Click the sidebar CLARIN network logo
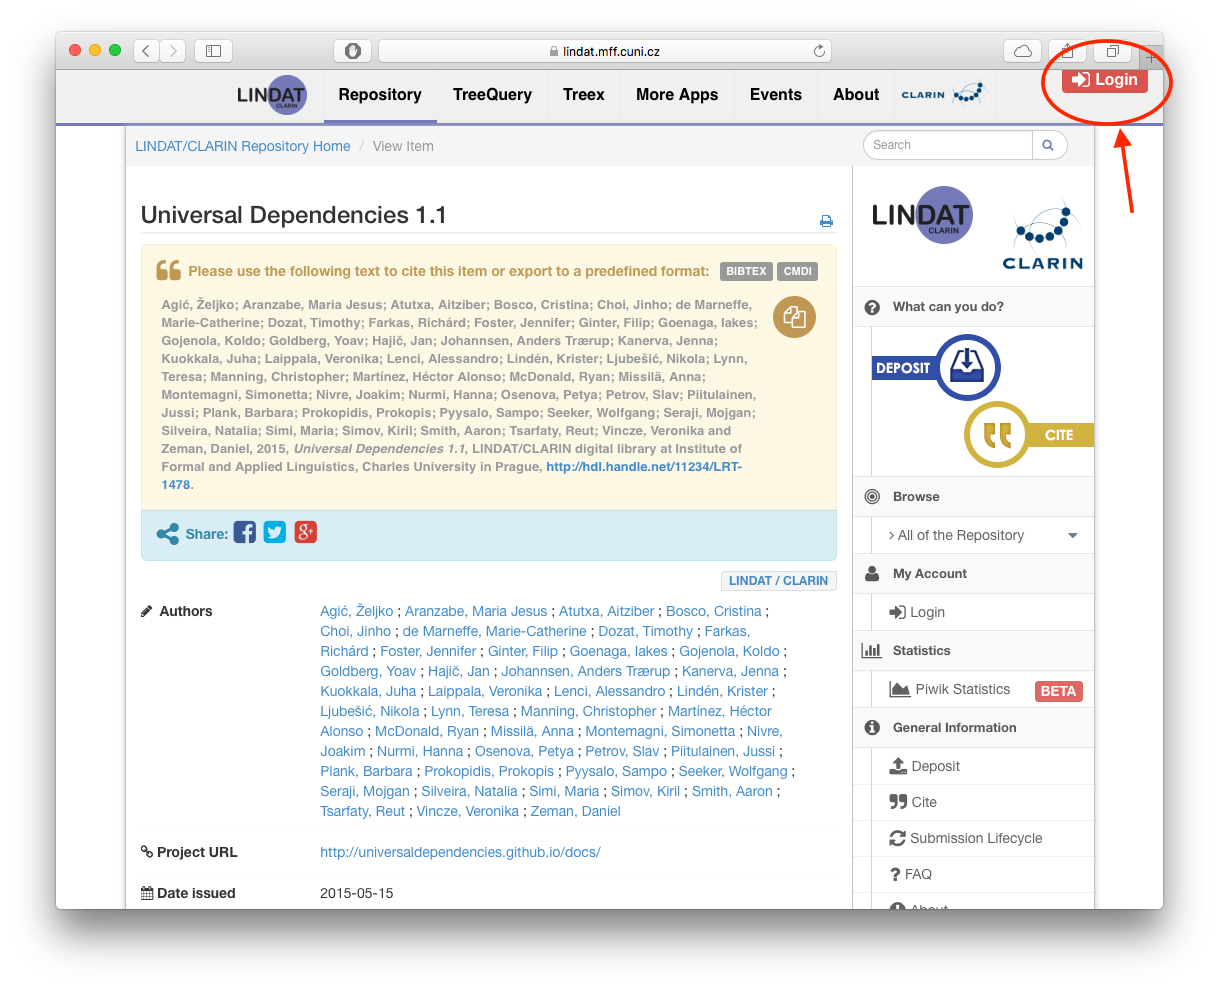Viewport: 1219px width, 989px height. (1043, 235)
